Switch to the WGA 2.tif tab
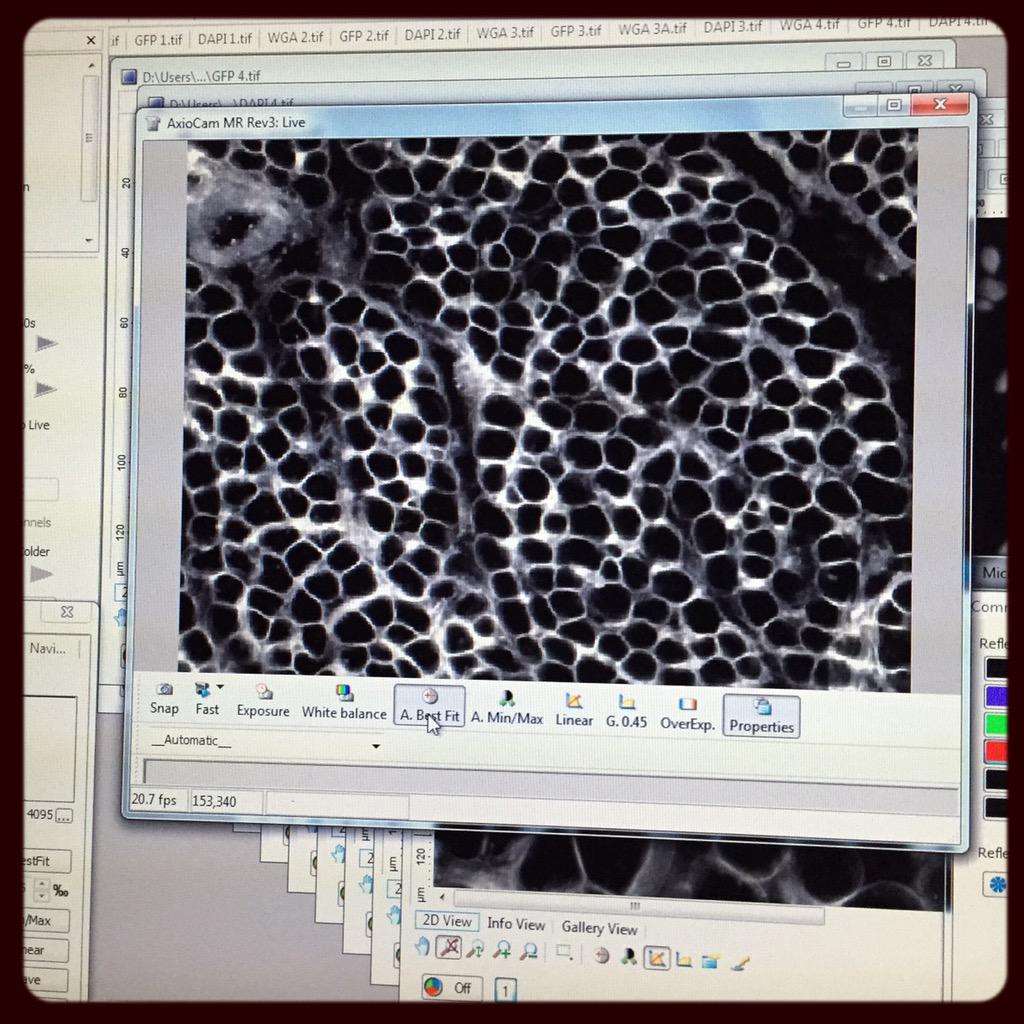Screen dimensions: 1024x1024 click(x=295, y=37)
